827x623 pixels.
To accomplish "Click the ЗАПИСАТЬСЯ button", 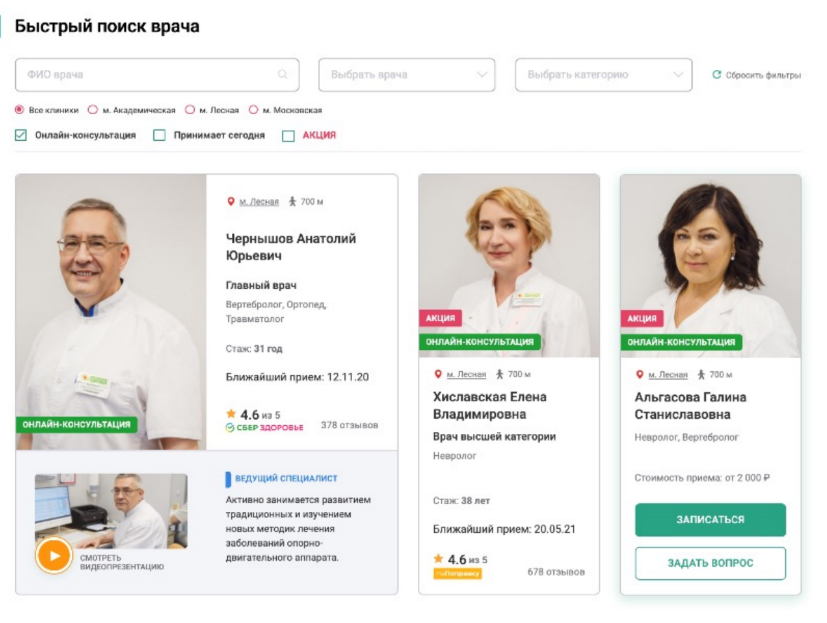I will click(x=710, y=520).
